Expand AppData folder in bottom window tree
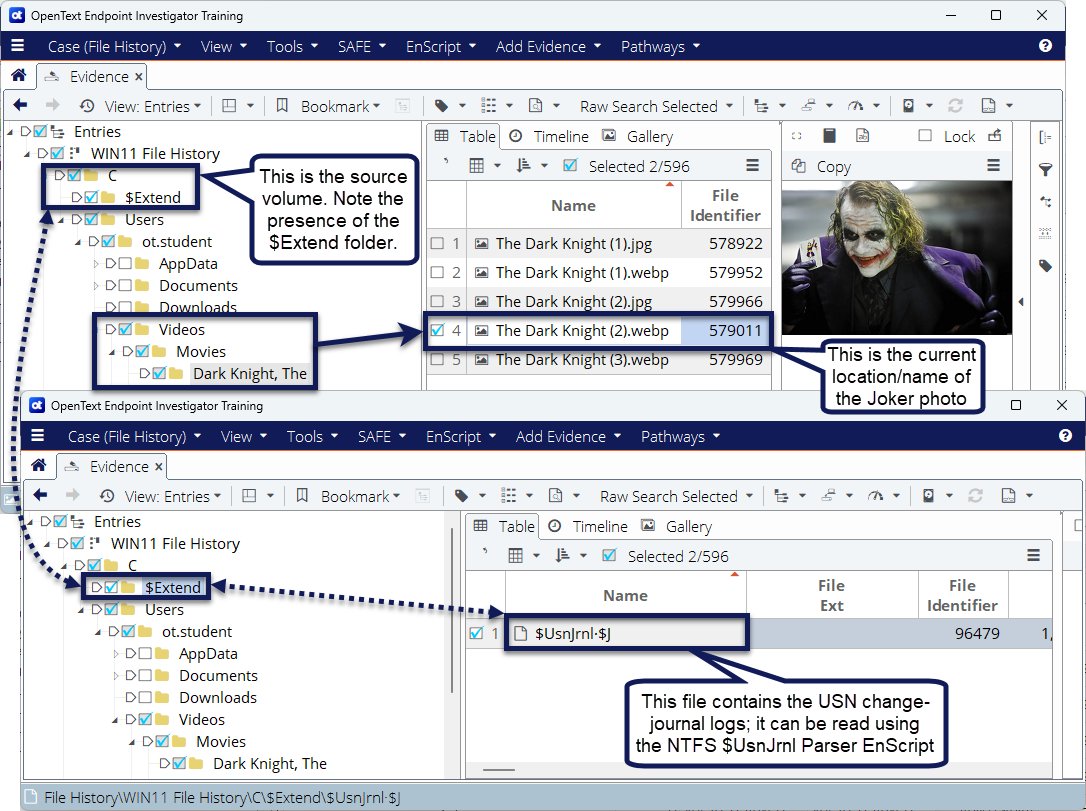The height and width of the screenshot is (811, 1086). point(116,653)
